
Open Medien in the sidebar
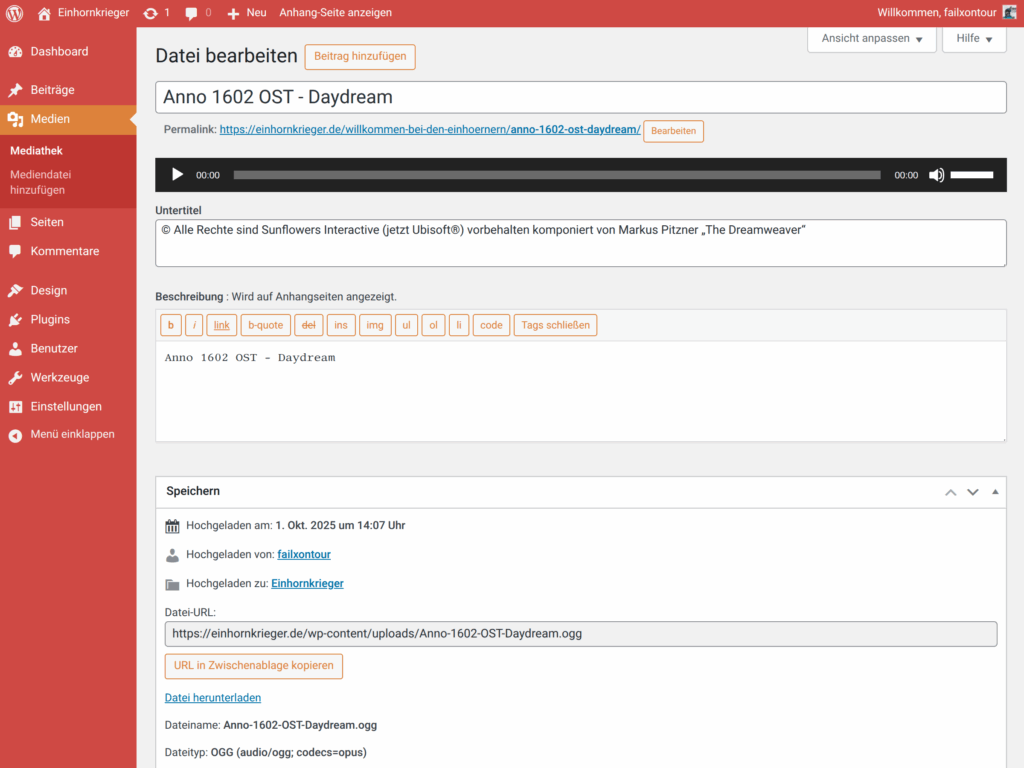pos(68,119)
